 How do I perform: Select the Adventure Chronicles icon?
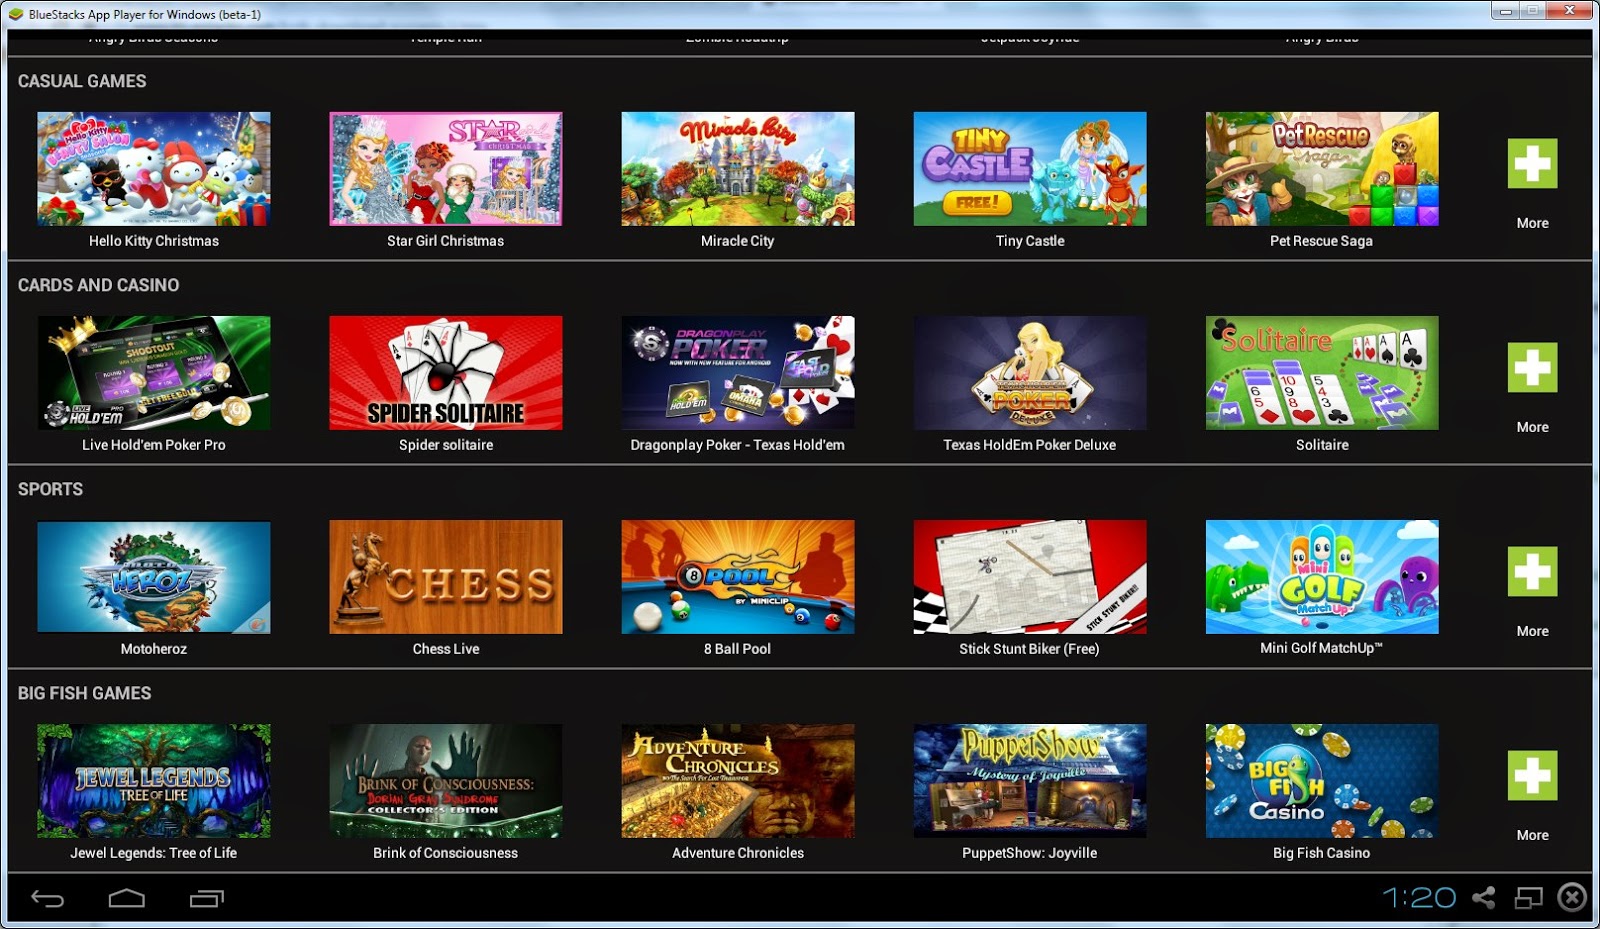click(738, 781)
